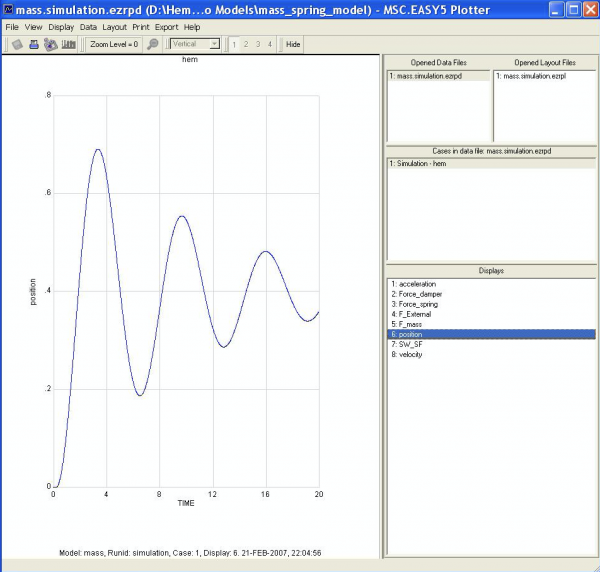Open the Export menu

click(x=166, y=27)
